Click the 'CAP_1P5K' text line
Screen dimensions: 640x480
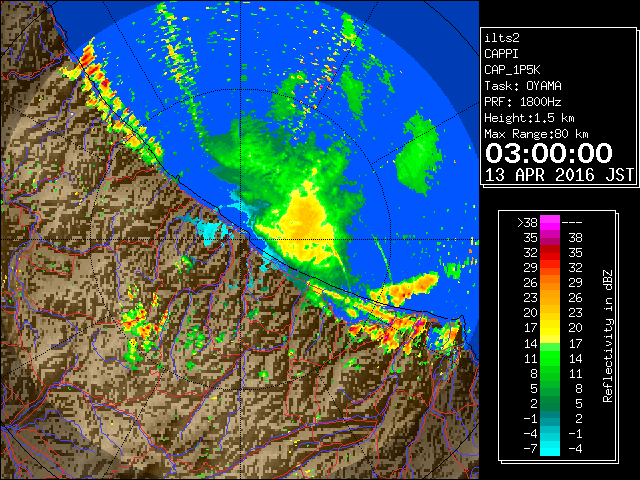(512, 70)
